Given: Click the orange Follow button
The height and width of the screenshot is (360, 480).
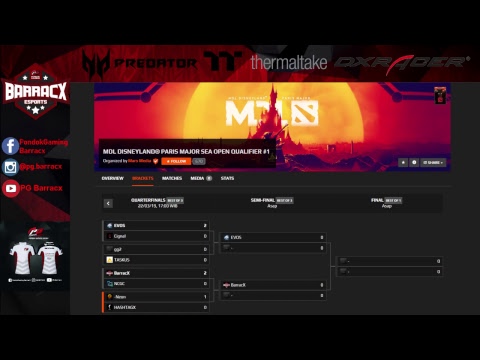Looking at the screenshot, I should click(x=176, y=161).
